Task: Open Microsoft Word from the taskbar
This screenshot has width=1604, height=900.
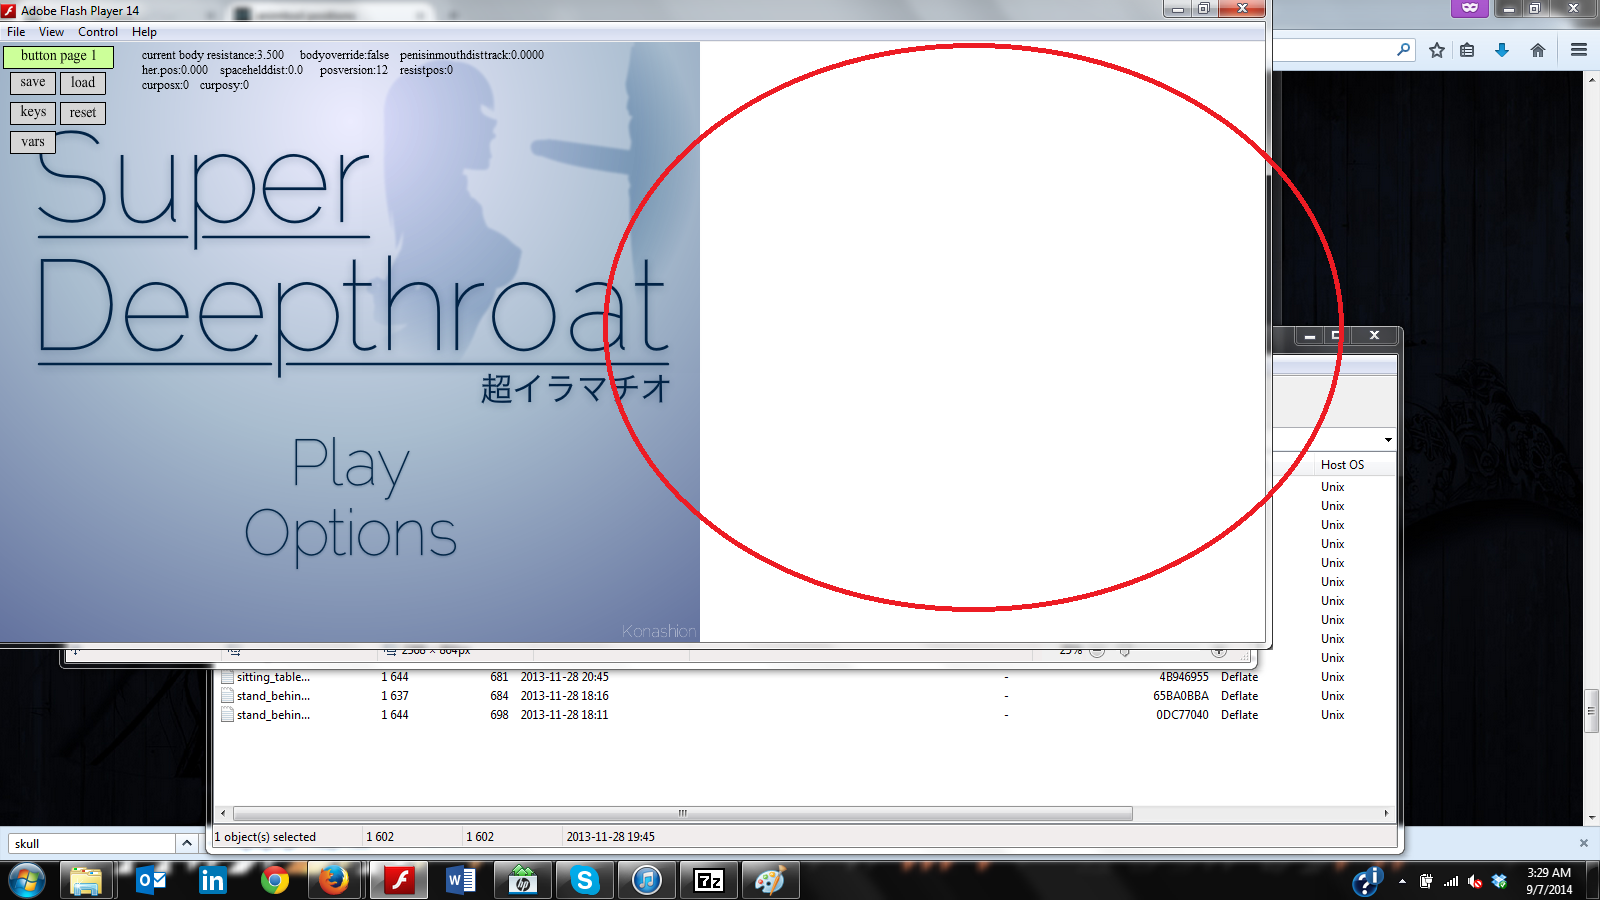Action: click(460, 880)
